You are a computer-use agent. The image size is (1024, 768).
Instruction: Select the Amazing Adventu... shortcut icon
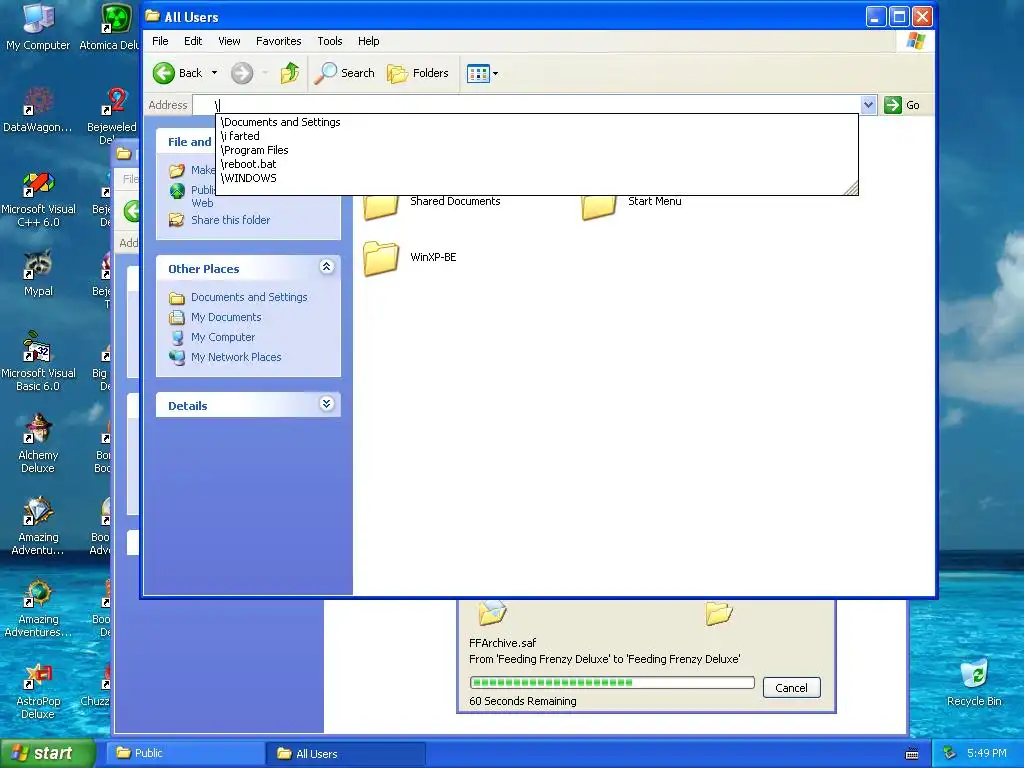38,526
